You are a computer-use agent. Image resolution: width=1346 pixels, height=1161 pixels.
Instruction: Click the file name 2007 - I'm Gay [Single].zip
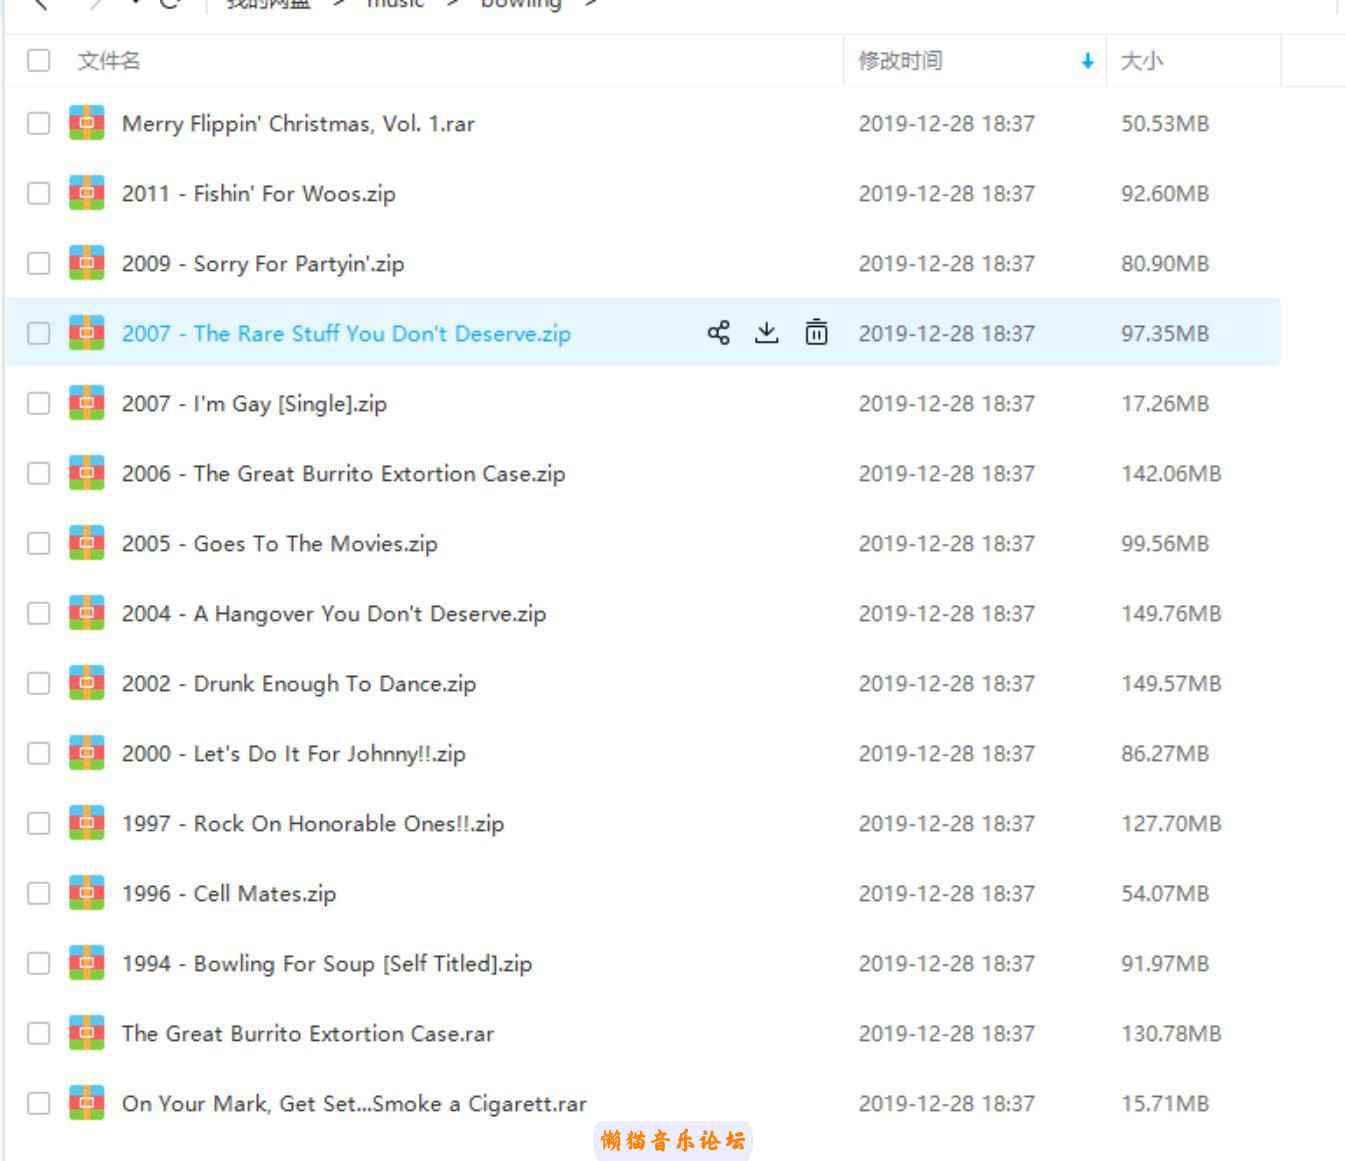click(254, 404)
